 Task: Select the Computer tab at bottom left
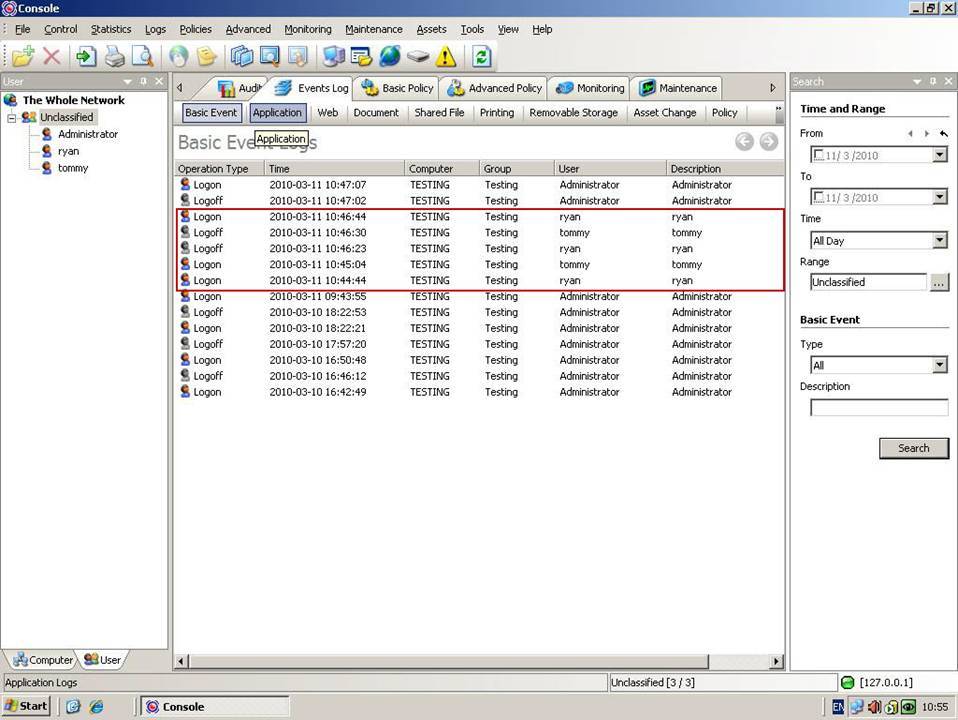coord(42,660)
